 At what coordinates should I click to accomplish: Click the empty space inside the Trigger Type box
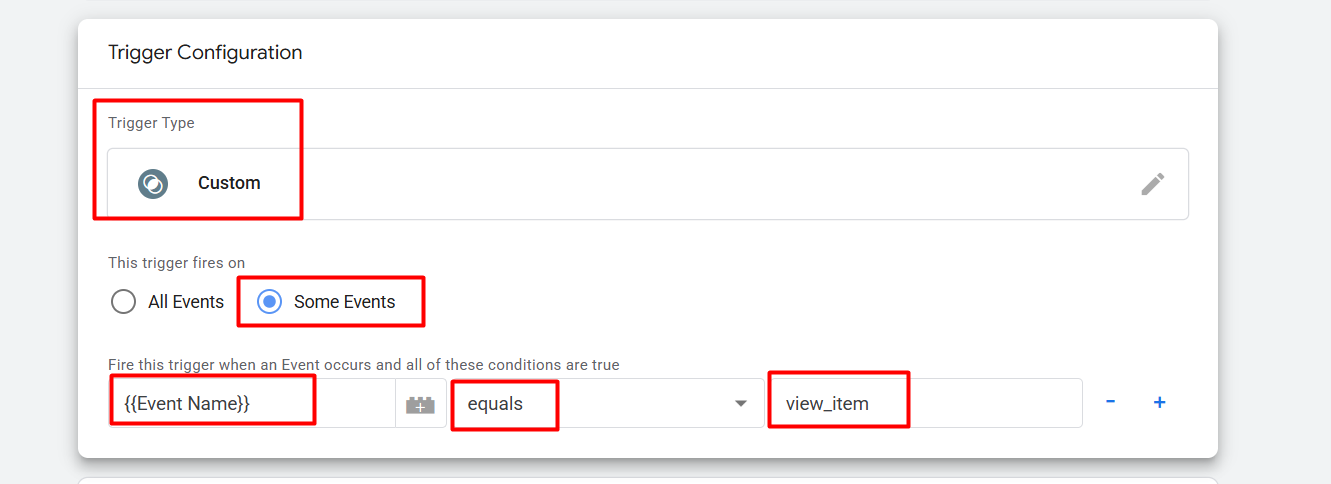[x=700, y=184]
